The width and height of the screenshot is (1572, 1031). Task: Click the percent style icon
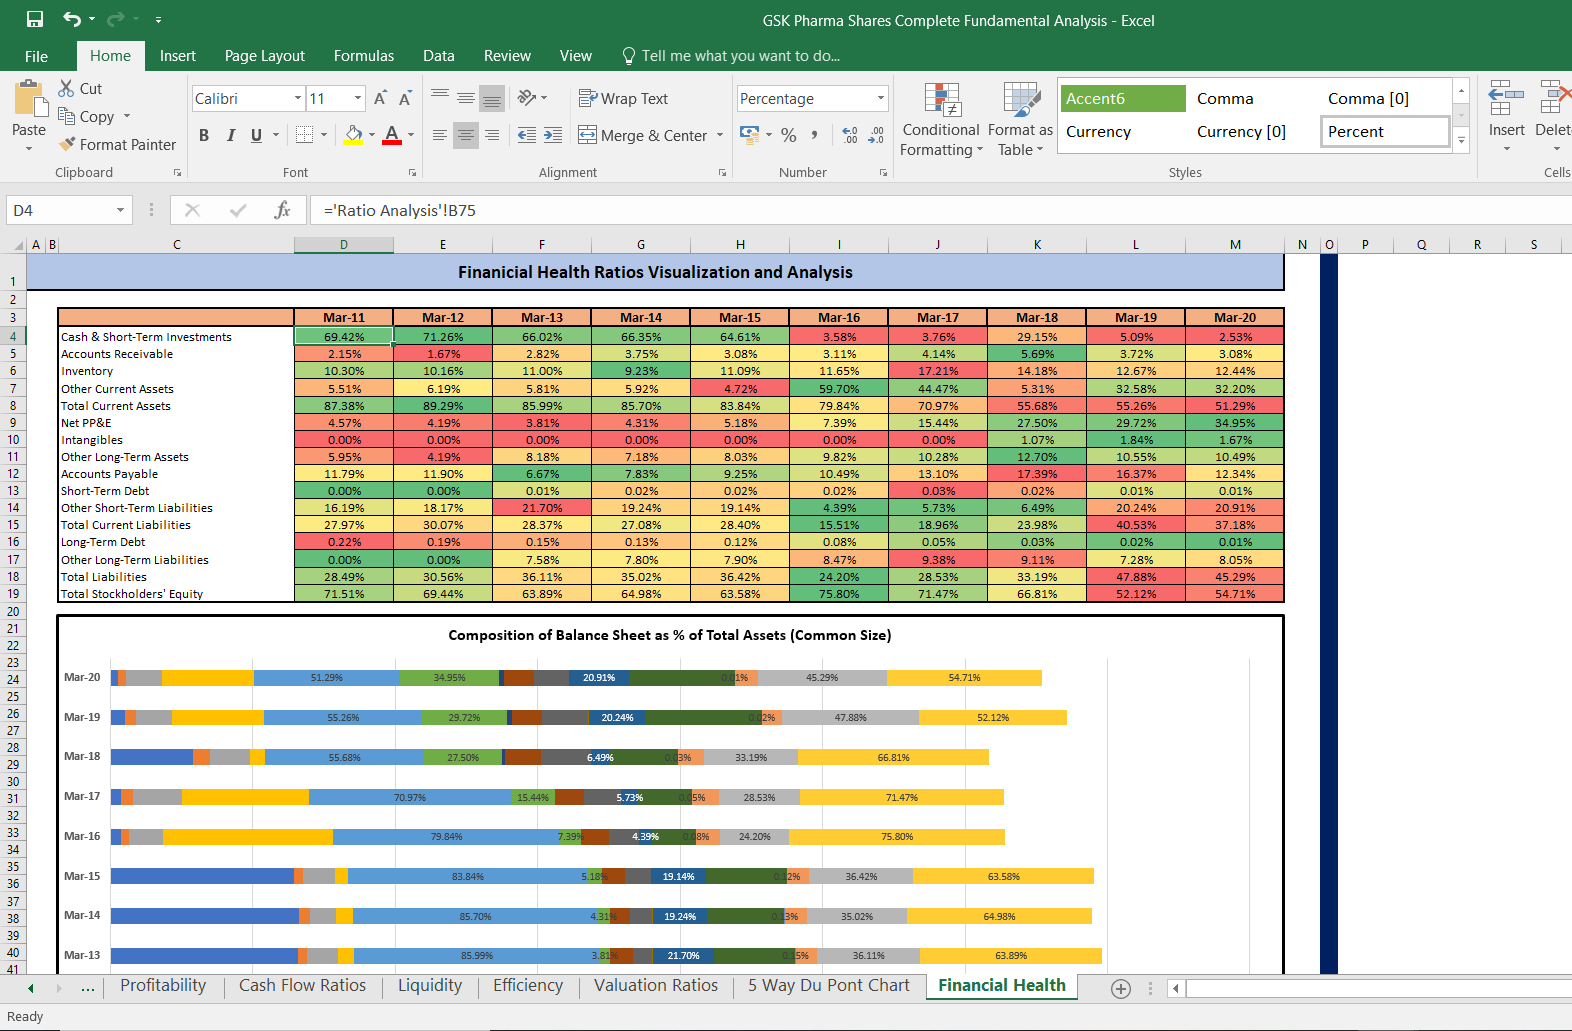(789, 135)
